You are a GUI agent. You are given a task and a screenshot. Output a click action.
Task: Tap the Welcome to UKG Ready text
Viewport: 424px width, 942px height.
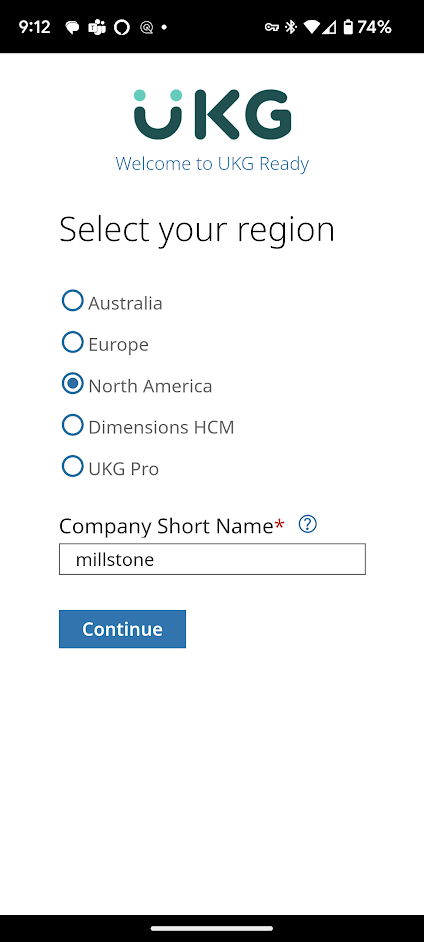[212, 163]
